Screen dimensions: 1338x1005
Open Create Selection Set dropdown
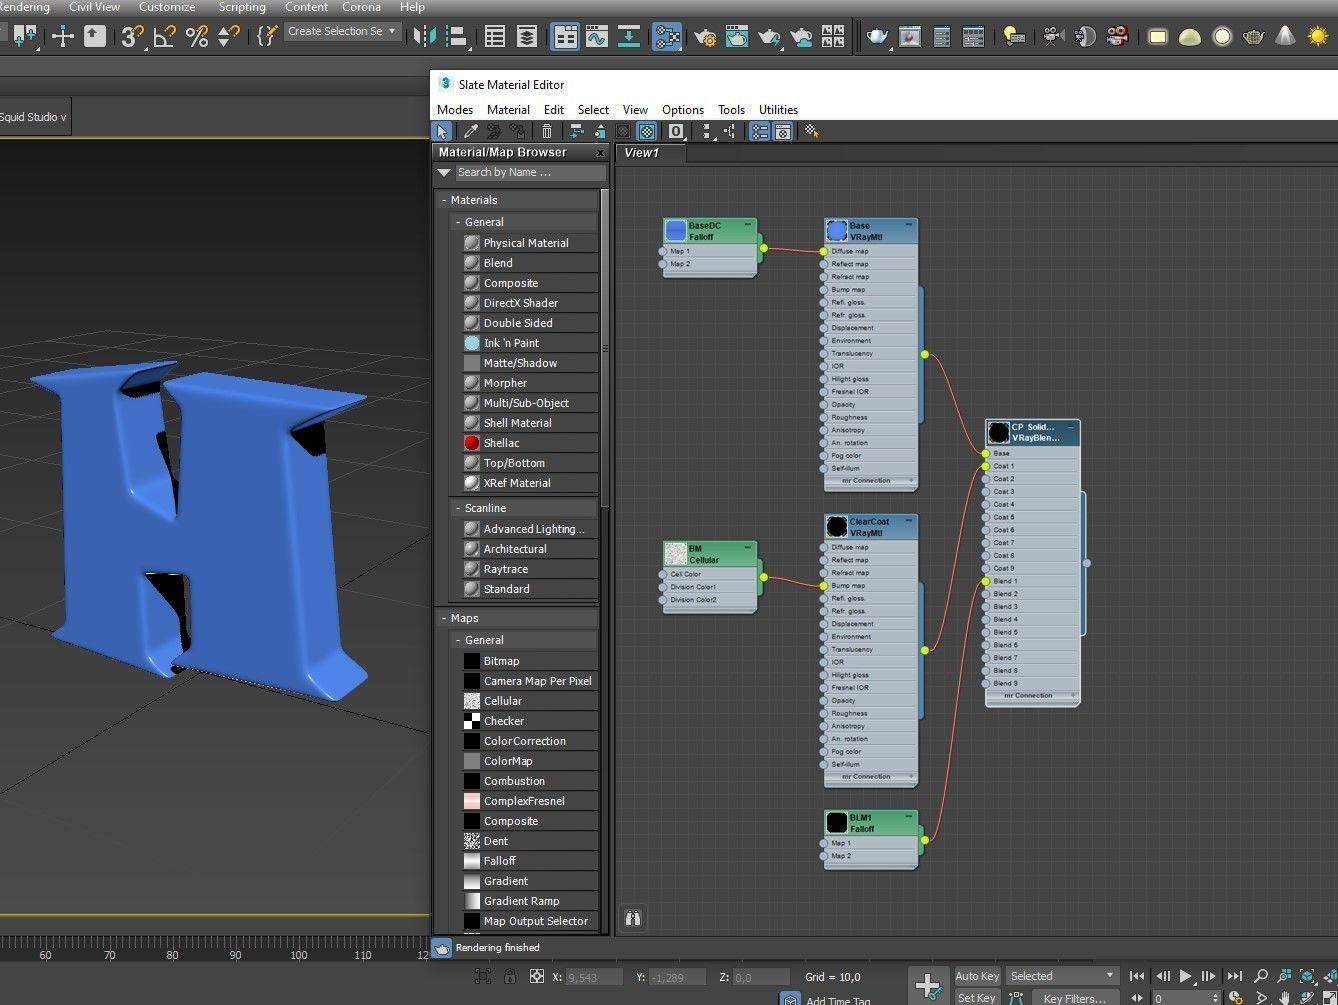342,32
